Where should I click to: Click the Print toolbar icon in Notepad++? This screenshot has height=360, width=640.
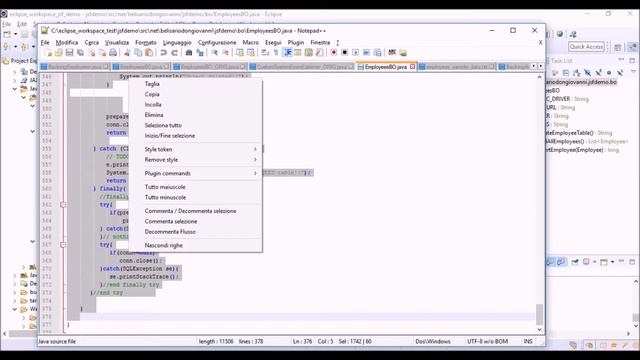click(x=113, y=53)
